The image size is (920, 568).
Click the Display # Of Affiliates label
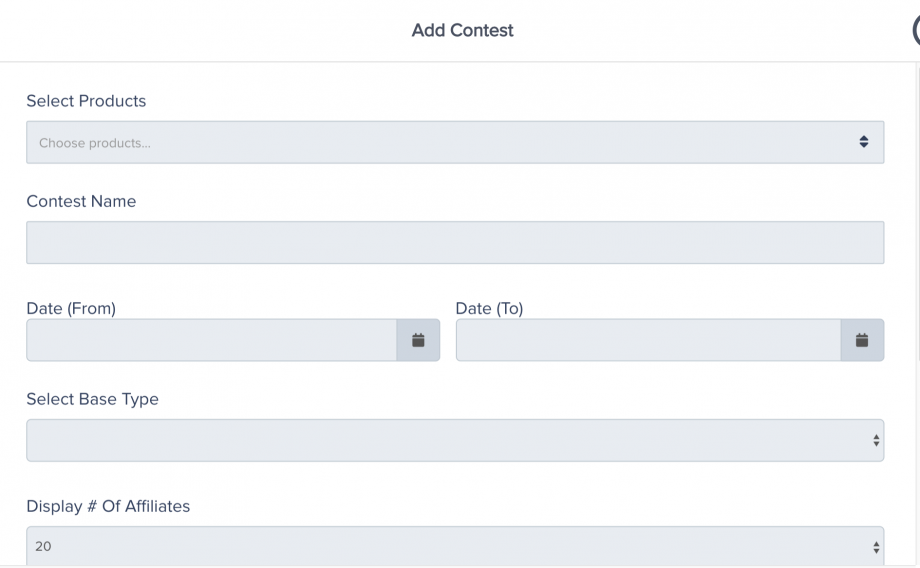click(108, 506)
